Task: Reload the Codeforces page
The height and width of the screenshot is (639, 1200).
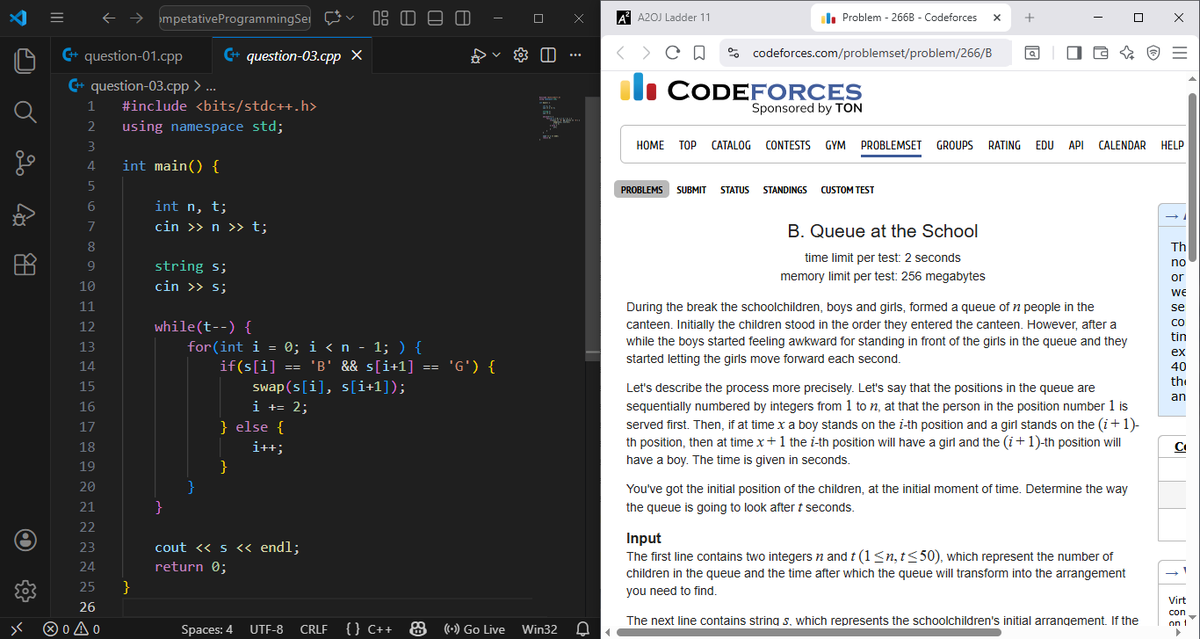Action: (x=672, y=52)
